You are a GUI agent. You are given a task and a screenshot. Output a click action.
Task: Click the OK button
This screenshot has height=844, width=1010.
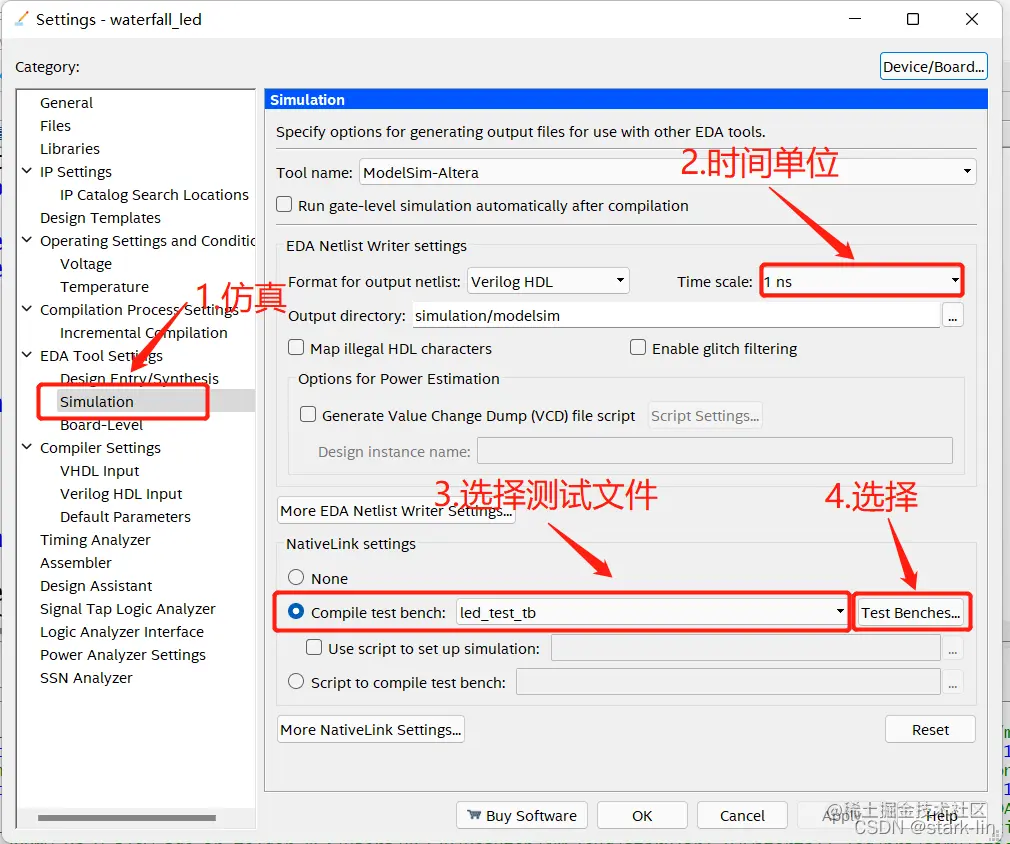point(642,816)
